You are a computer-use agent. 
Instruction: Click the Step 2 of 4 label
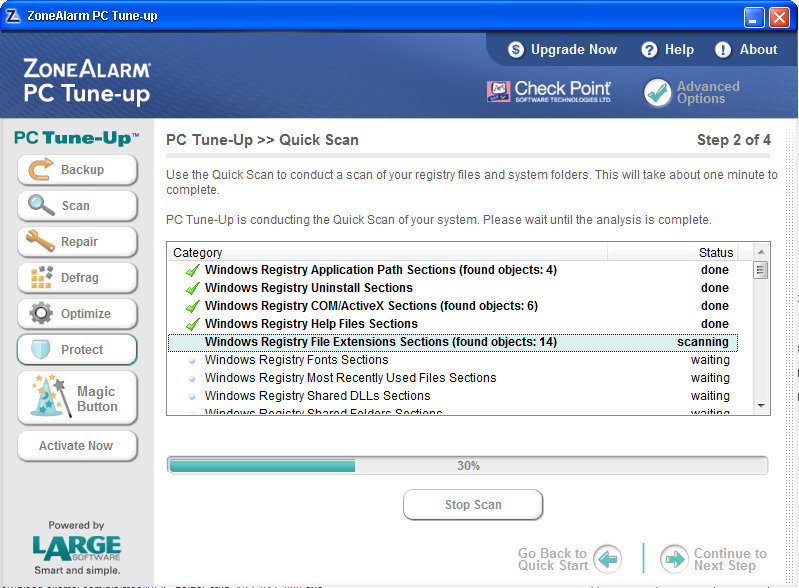[733, 140]
